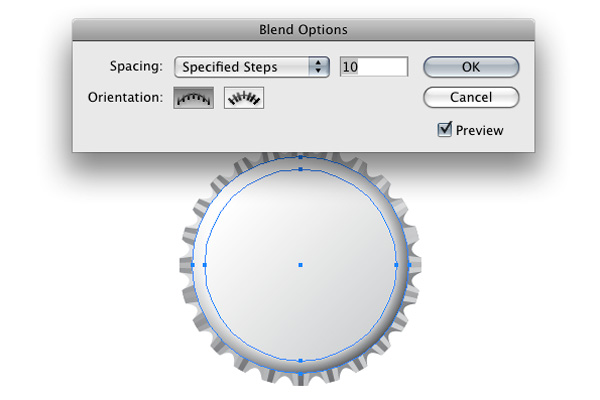The image size is (600, 400).
Task: Click the steps value field showing 10
Action: 374,67
